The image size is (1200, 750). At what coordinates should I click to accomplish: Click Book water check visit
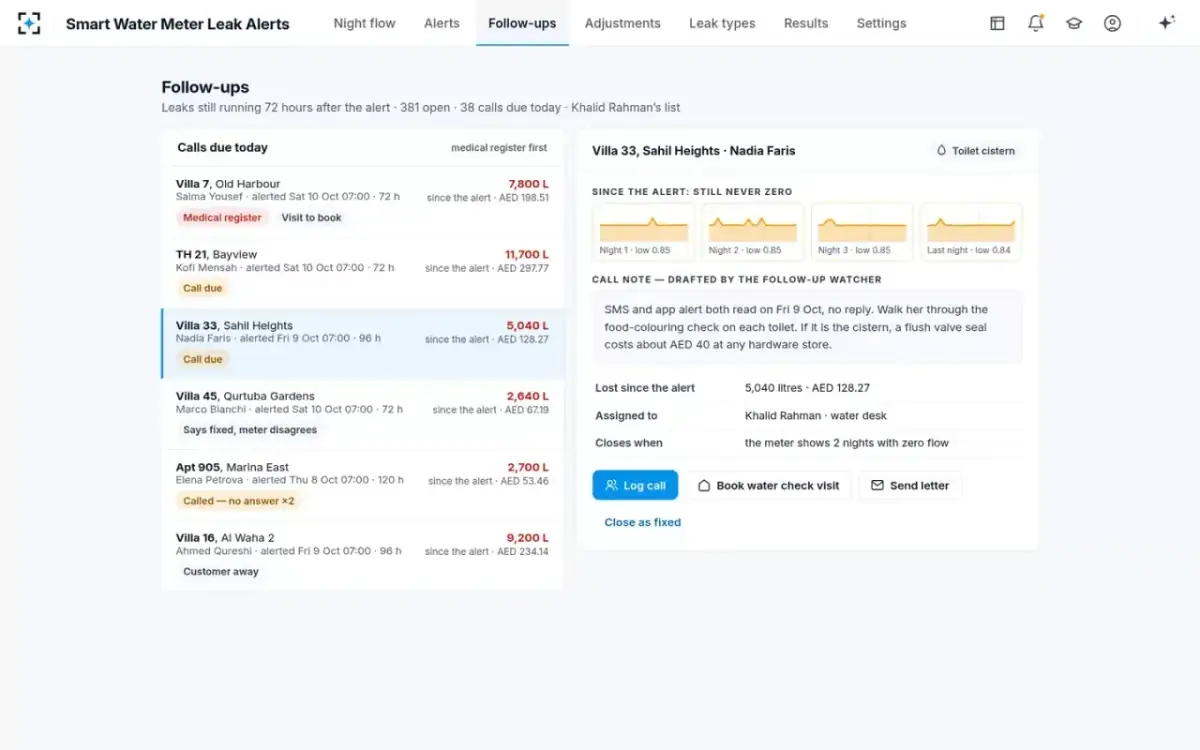point(768,485)
